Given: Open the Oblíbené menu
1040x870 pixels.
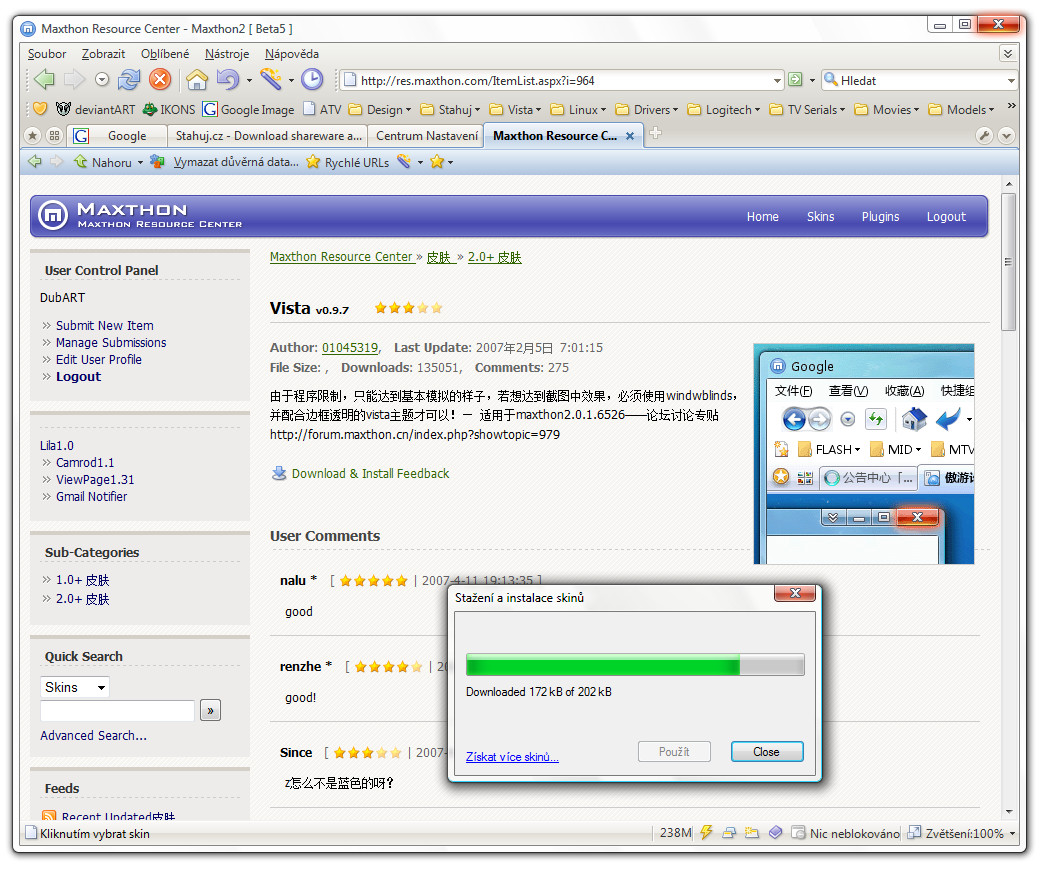Looking at the screenshot, I should click(x=164, y=54).
